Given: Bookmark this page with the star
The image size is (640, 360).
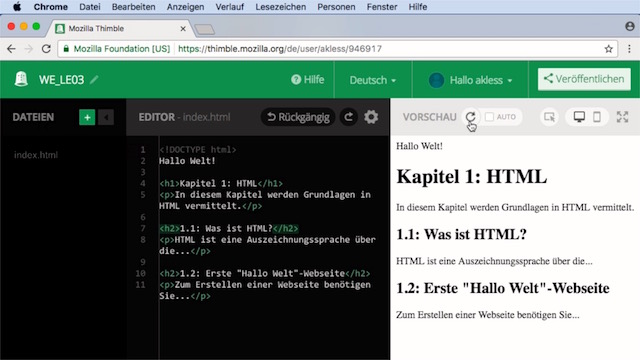Looking at the screenshot, I should point(609,49).
